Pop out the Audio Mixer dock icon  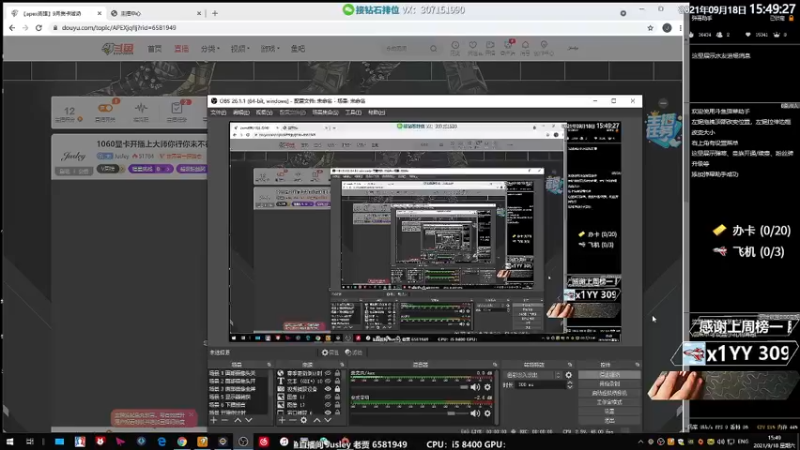pos(494,364)
